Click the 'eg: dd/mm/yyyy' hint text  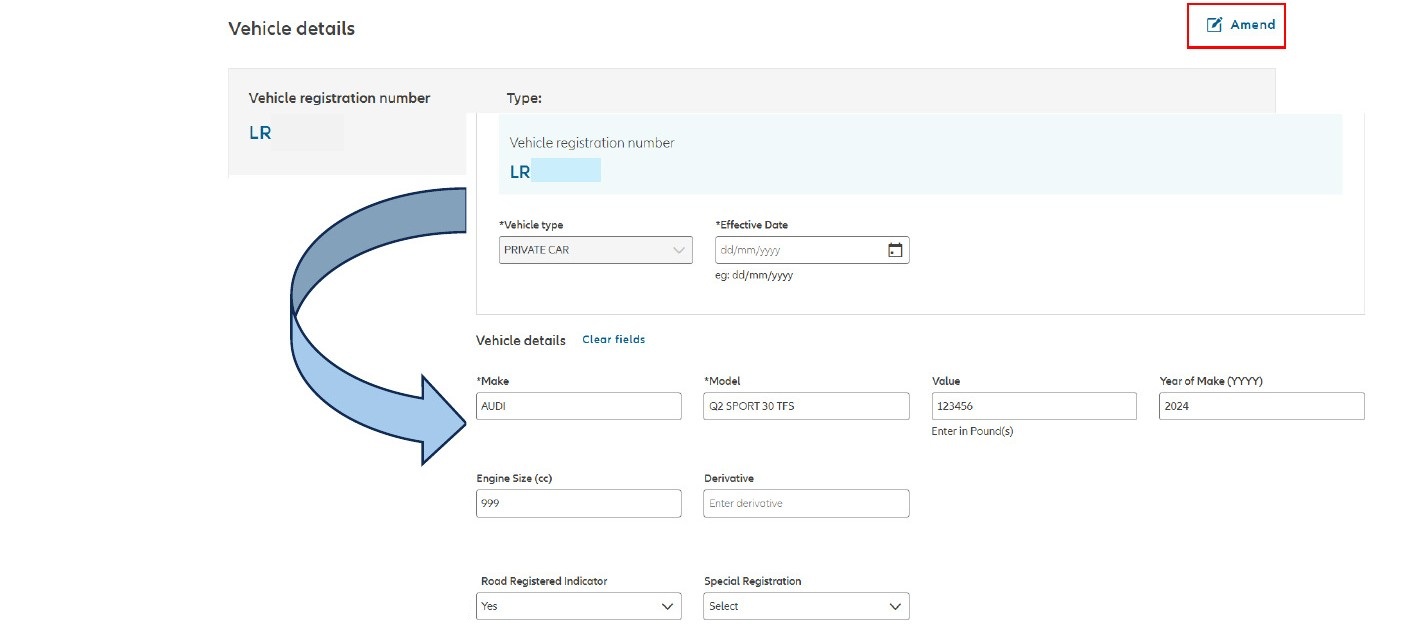(754, 276)
